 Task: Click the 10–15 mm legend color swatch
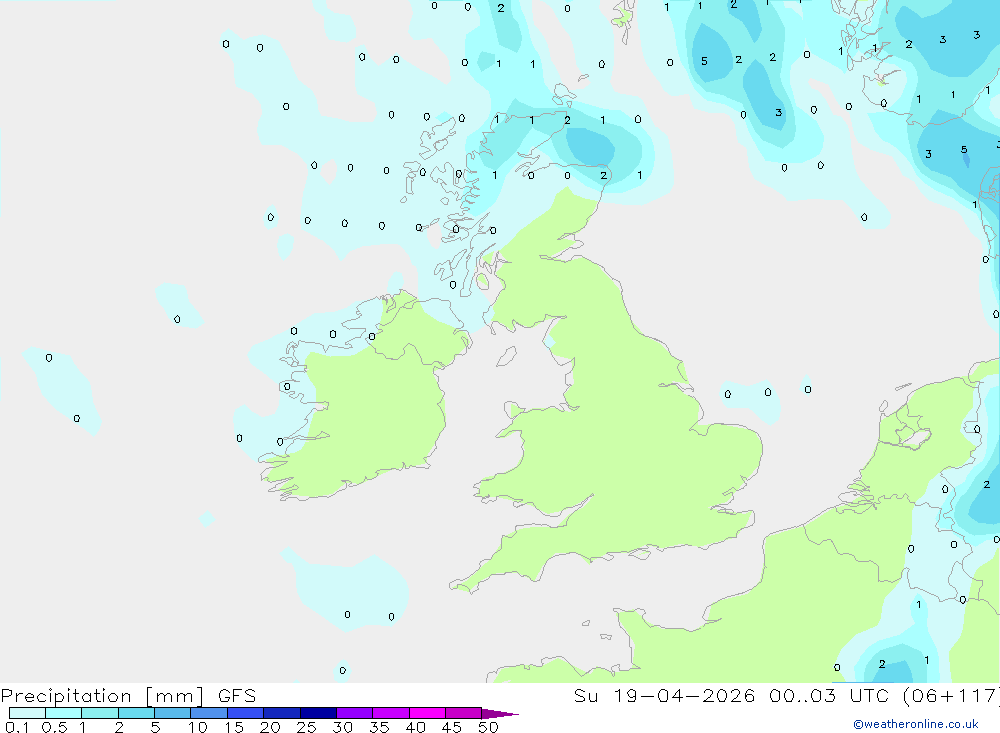coord(209,713)
